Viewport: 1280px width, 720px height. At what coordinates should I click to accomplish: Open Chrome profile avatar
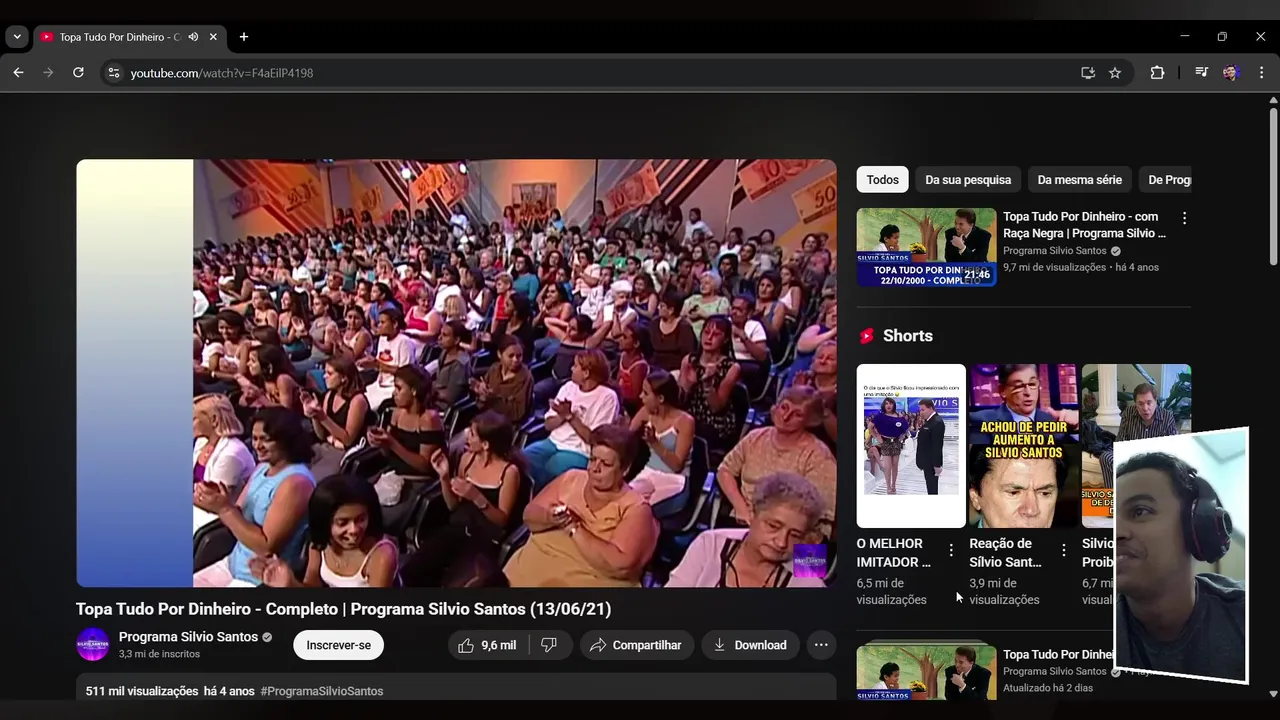pos(1231,73)
